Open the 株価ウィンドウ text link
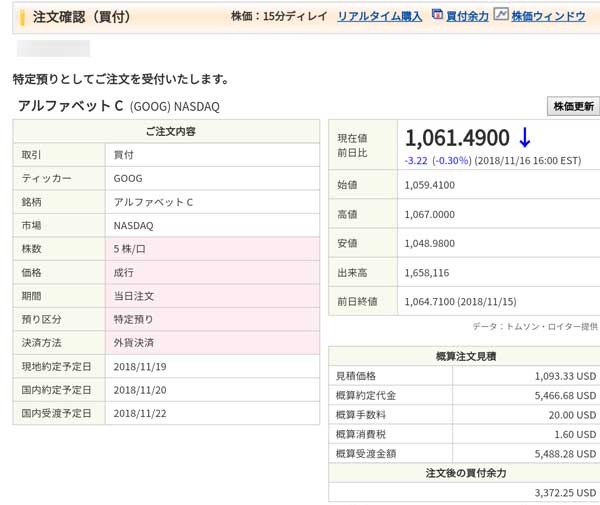Screen dimensions: 600x505 [x=548, y=17]
